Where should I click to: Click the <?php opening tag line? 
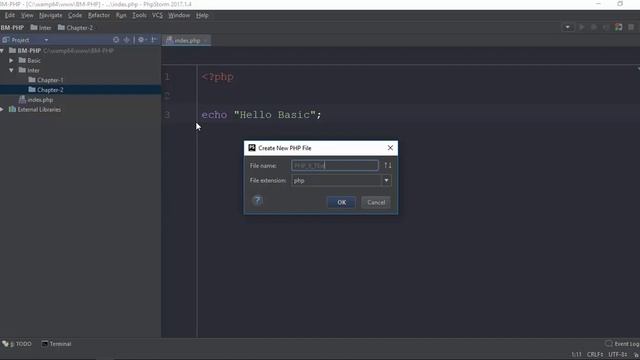pos(218,77)
